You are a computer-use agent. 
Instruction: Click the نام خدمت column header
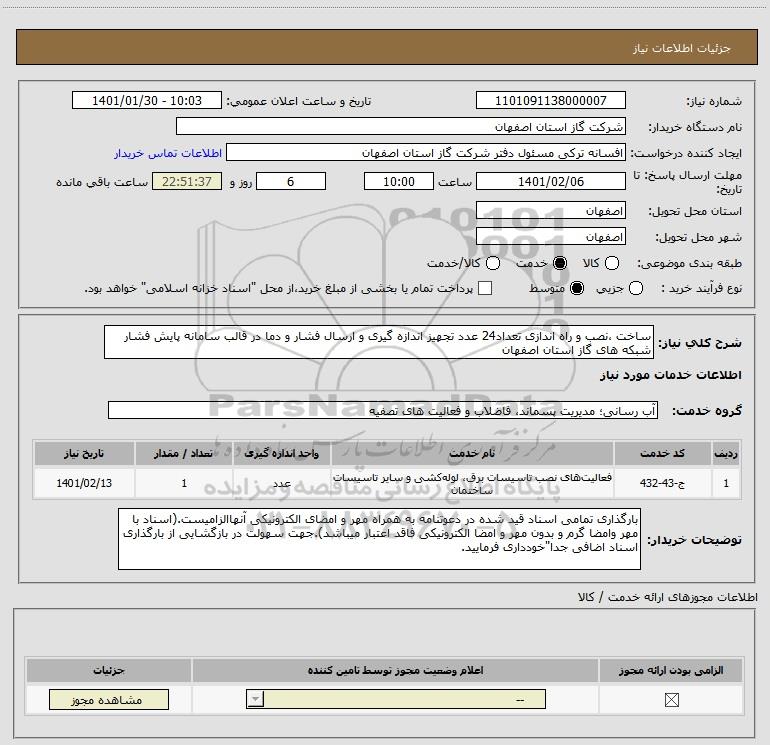[472, 453]
